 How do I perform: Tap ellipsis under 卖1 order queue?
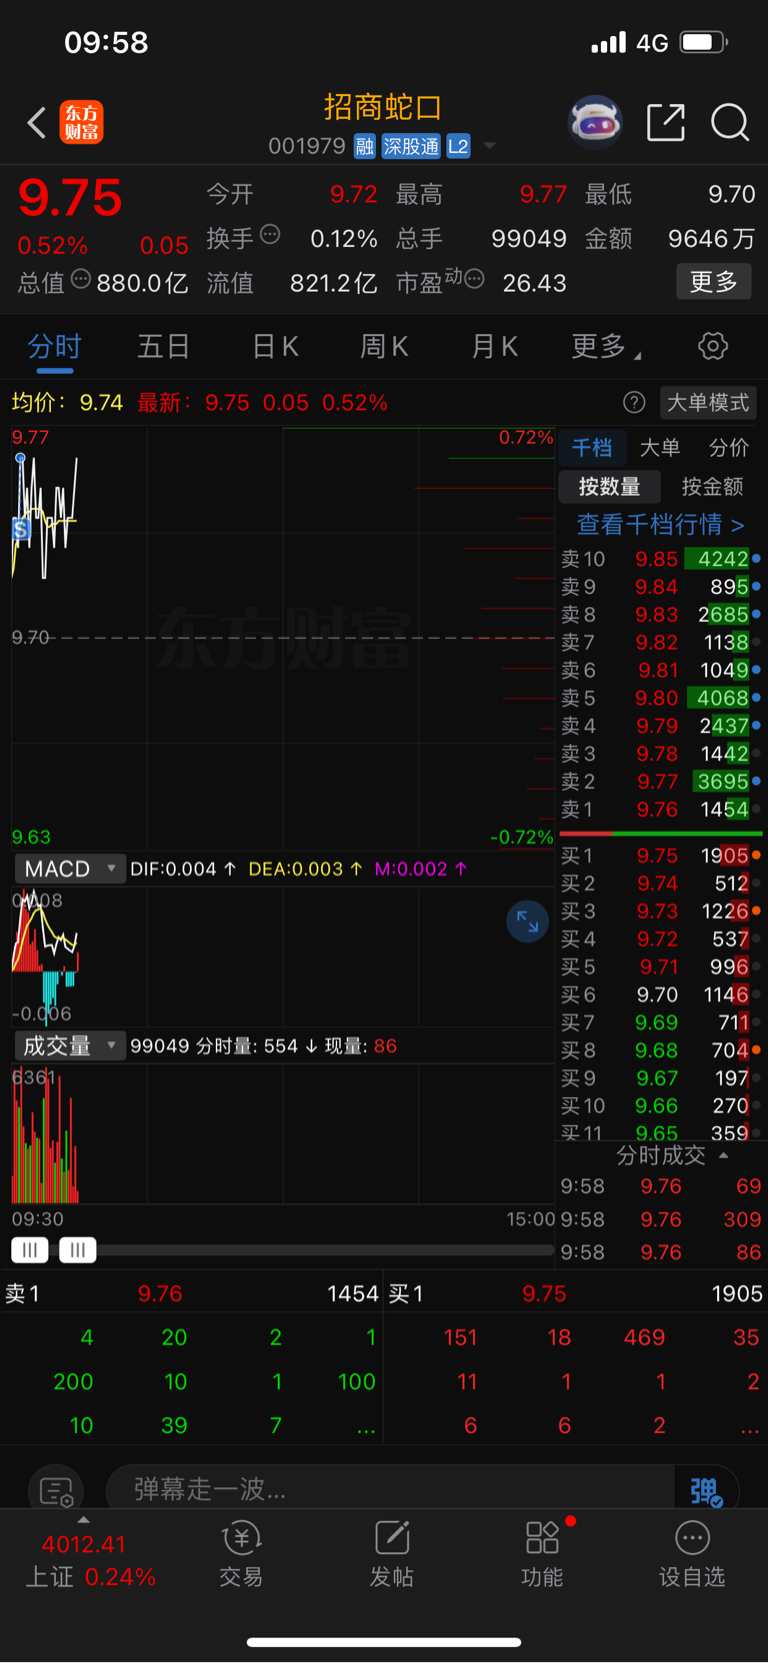(367, 1428)
